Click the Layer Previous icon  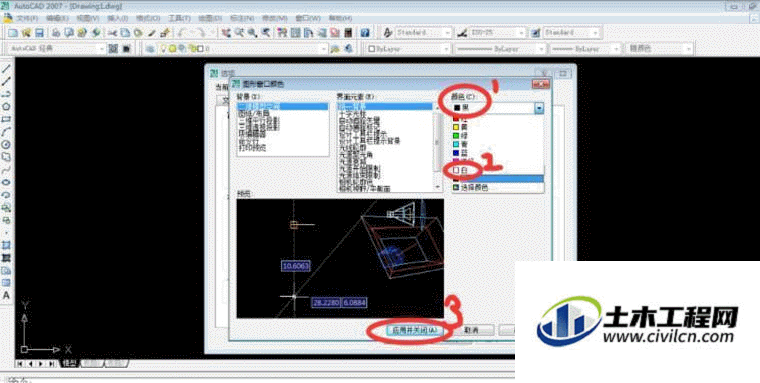click(x=348, y=48)
